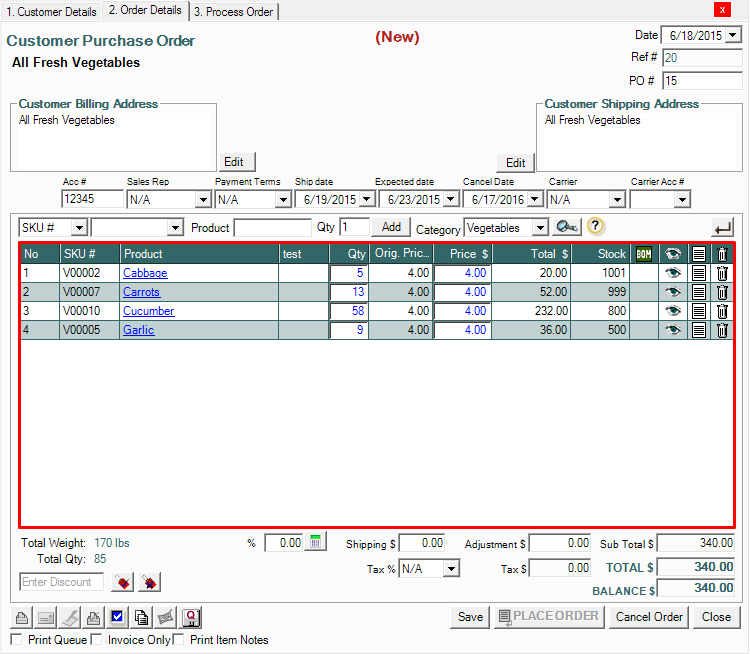Check the Print Item Notes option
Viewport: 750px width, 654px height.
coord(180,639)
